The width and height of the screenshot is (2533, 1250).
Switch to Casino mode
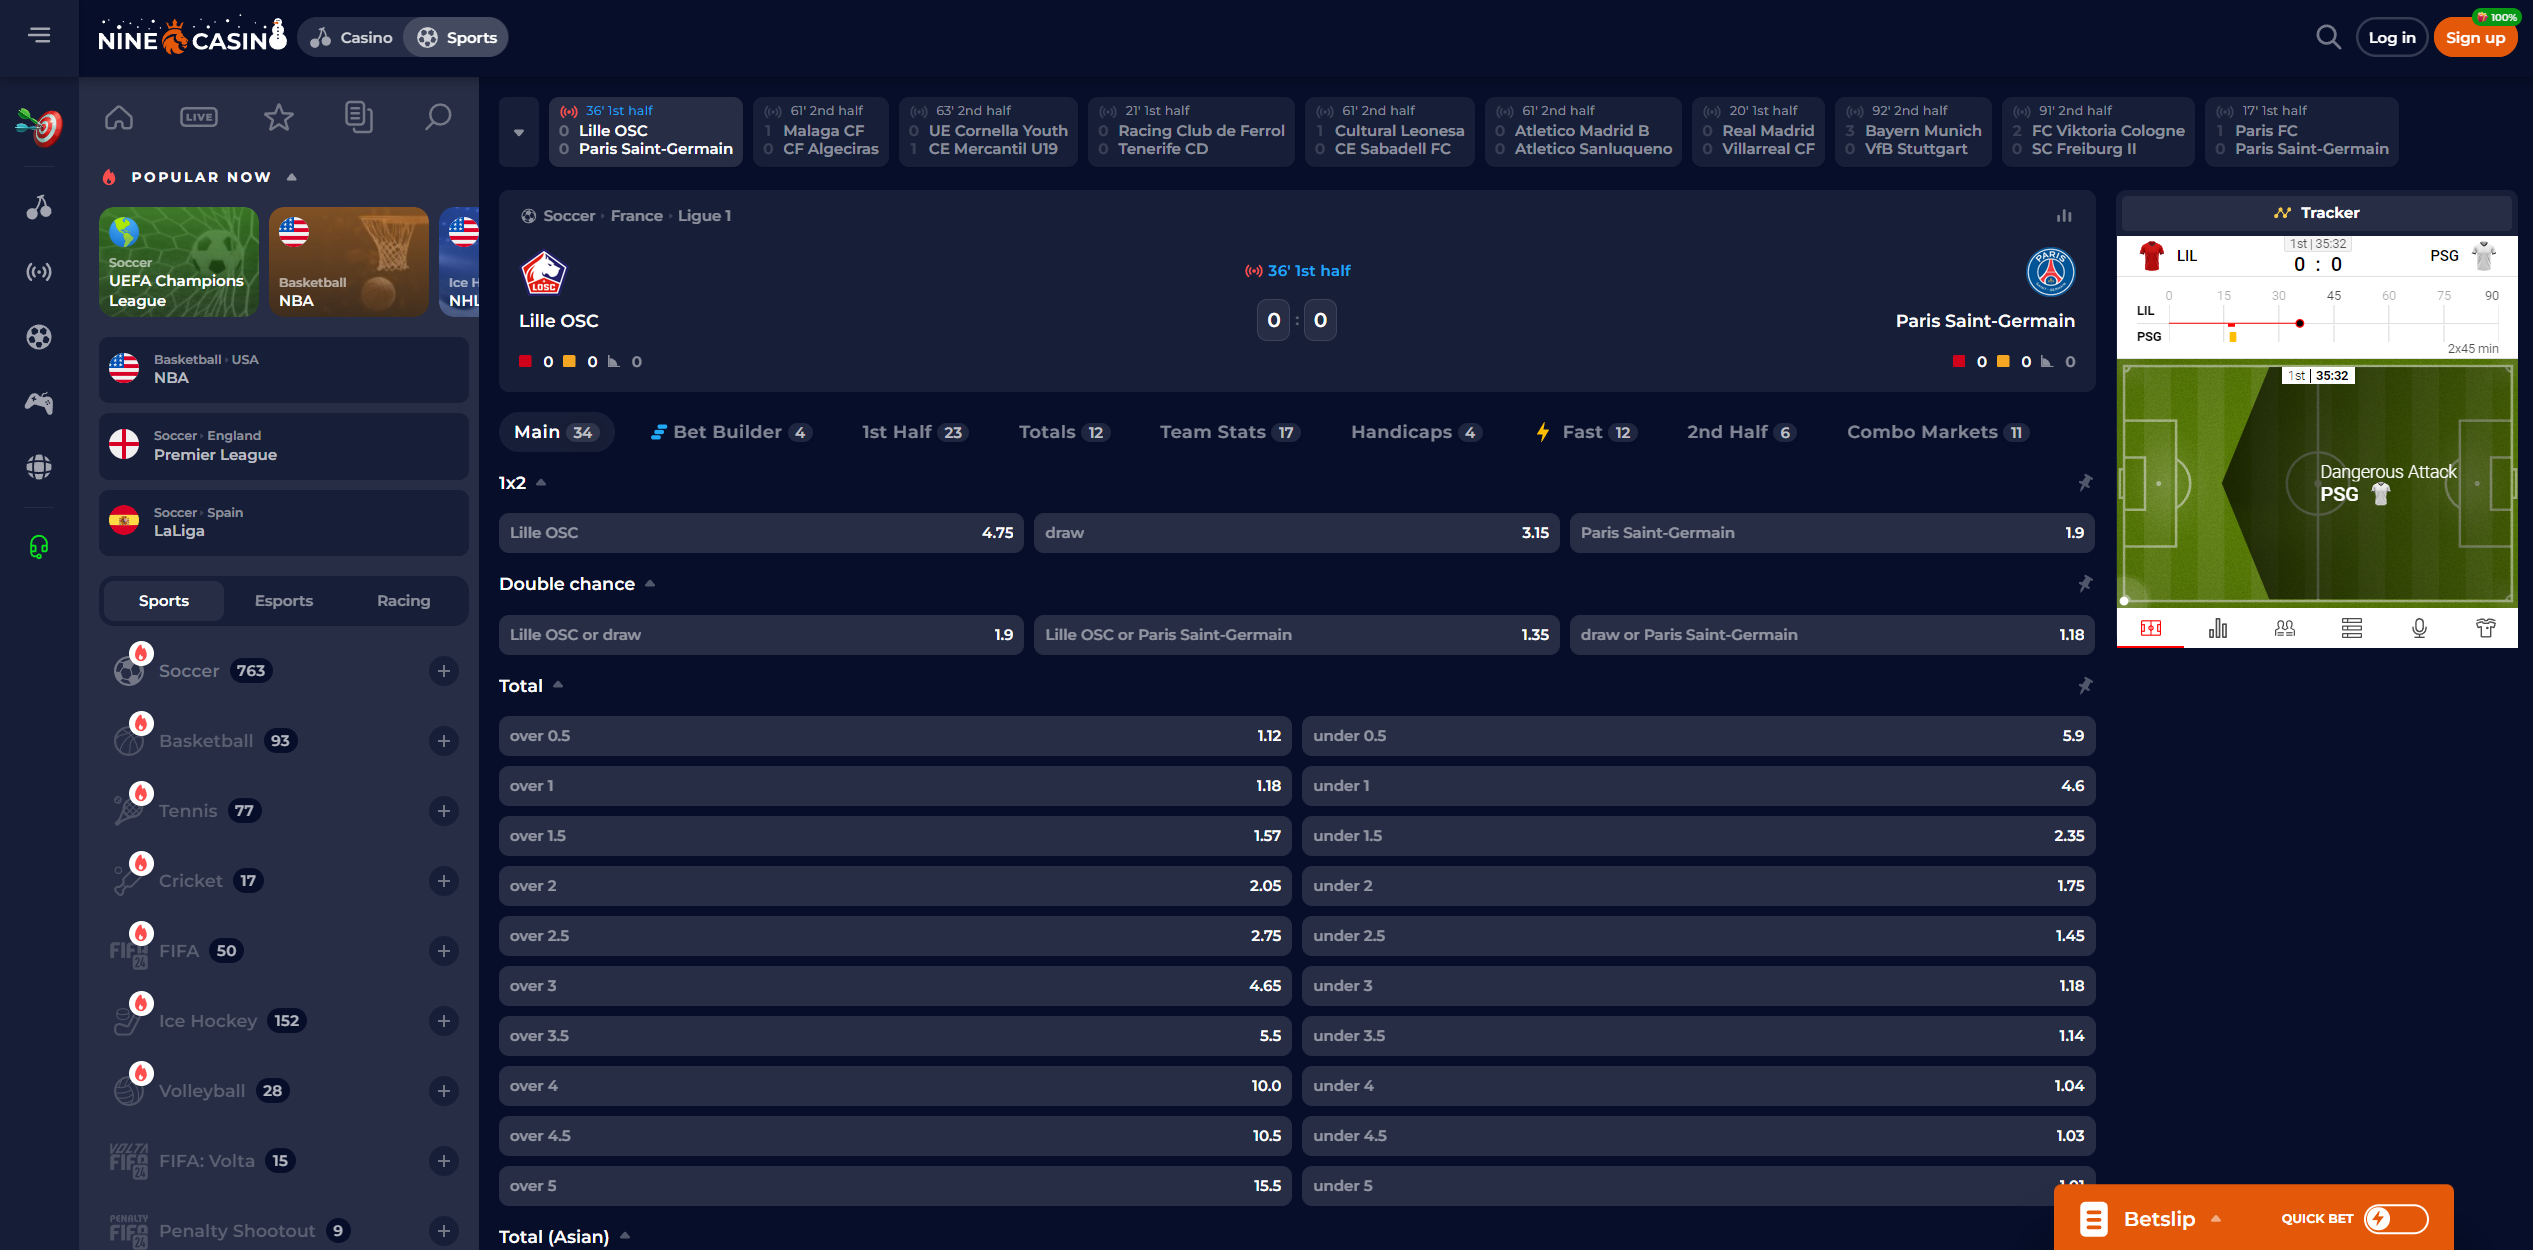coord(351,38)
